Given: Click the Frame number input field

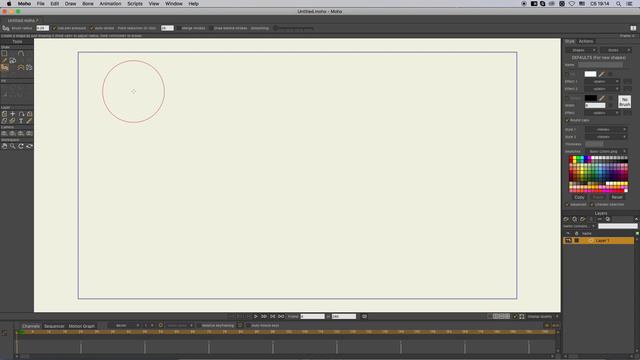Looking at the screenshot, I should click(x=312, y=316).
